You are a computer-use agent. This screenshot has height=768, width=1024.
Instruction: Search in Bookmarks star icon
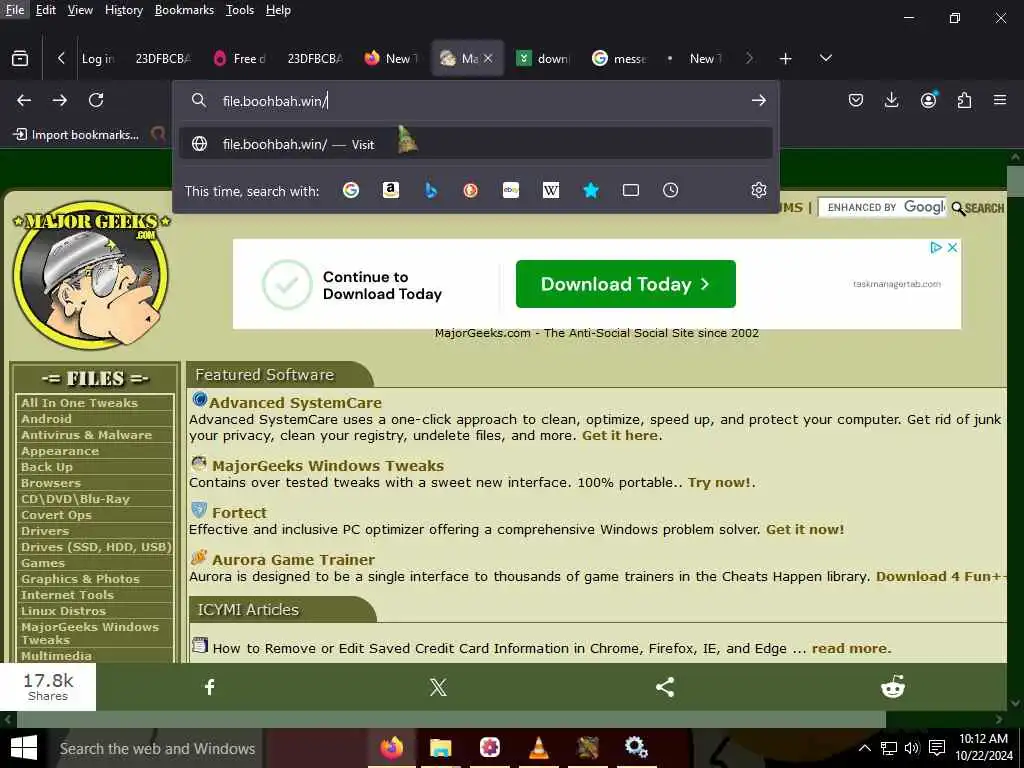pyautogui.click(x=591, y=190)
